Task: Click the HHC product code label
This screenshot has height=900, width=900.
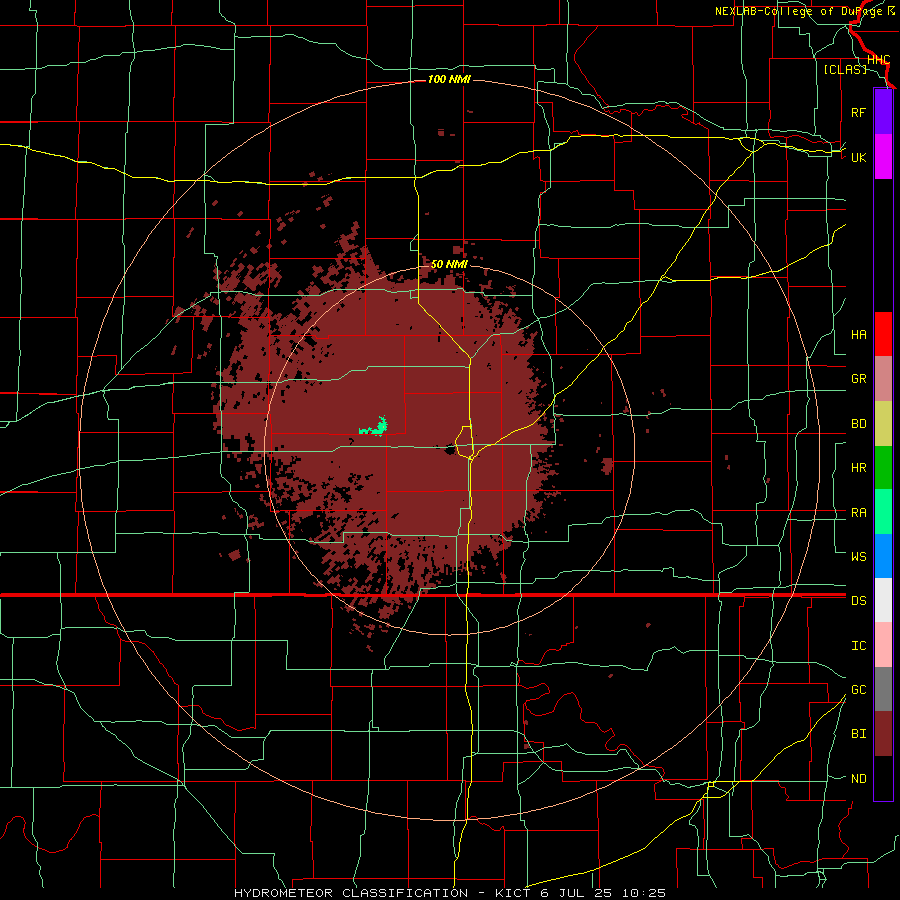Action: 879,60
